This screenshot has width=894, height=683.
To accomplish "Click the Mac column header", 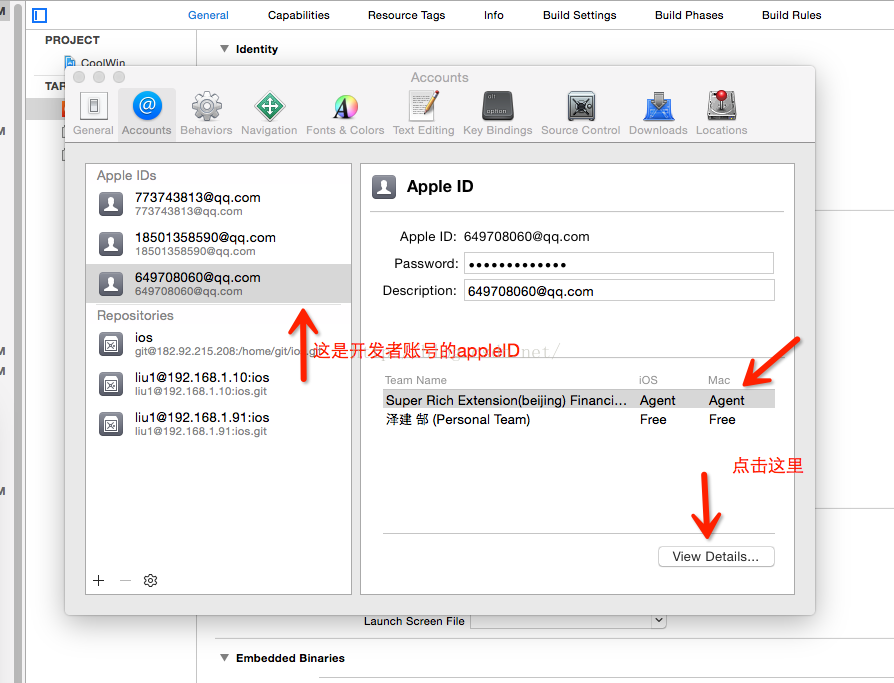I will click(719, 380).
